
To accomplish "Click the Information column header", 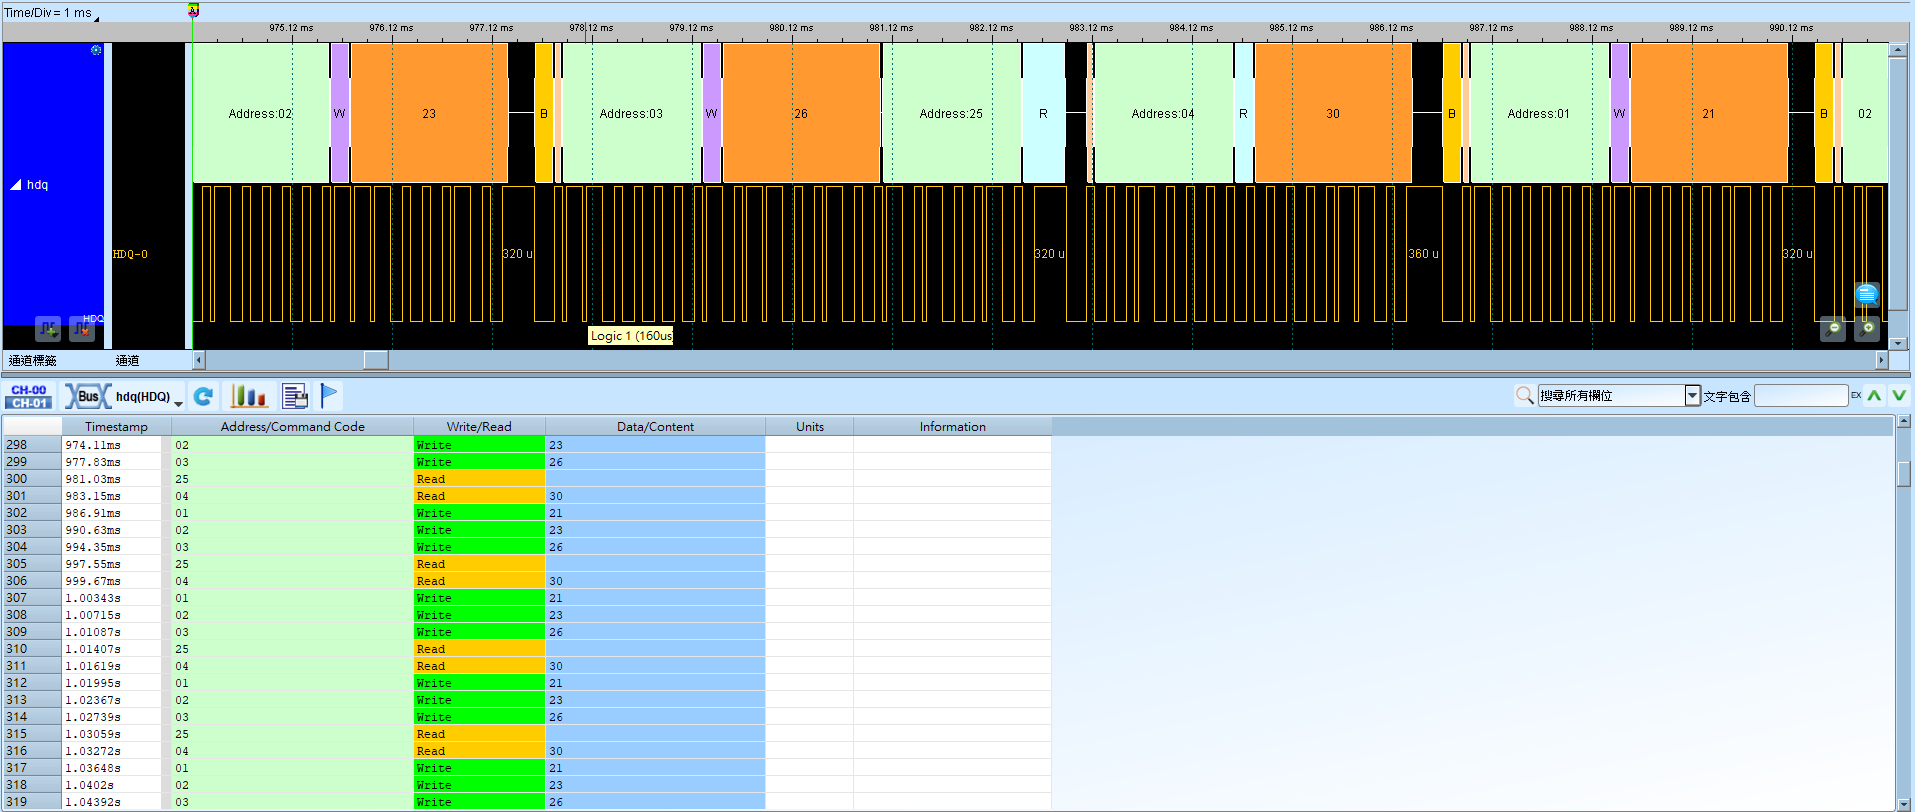I will tap(953, 427).
